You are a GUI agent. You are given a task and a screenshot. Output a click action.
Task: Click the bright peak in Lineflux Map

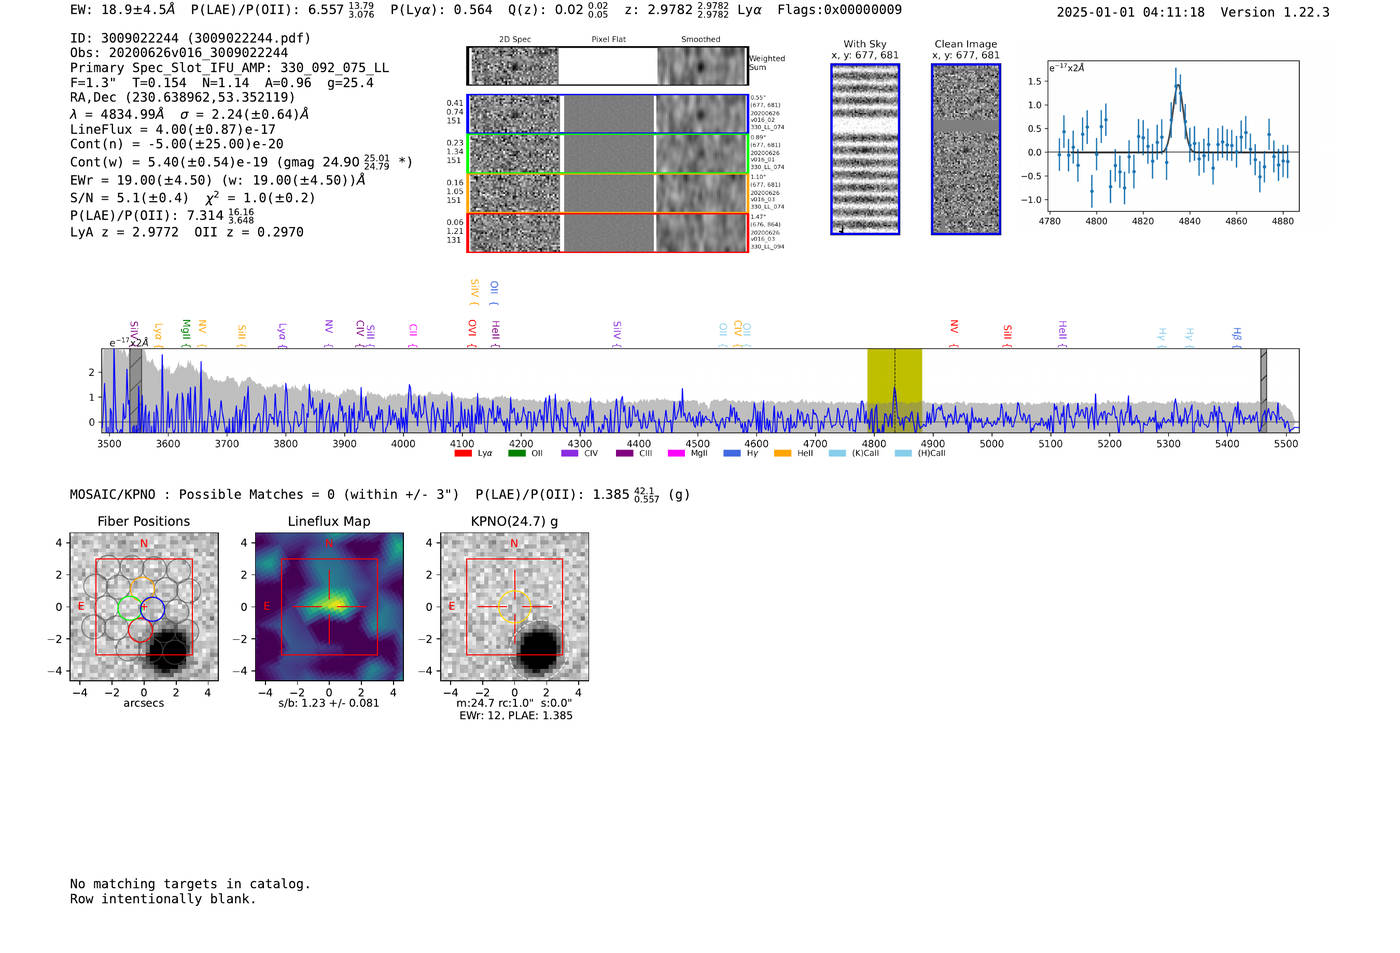(x=336, y=602)
